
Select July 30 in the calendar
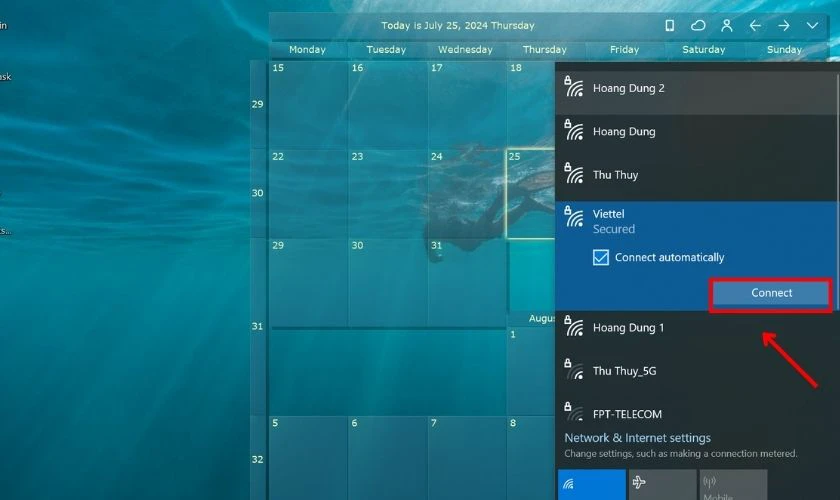pos(388,282)
